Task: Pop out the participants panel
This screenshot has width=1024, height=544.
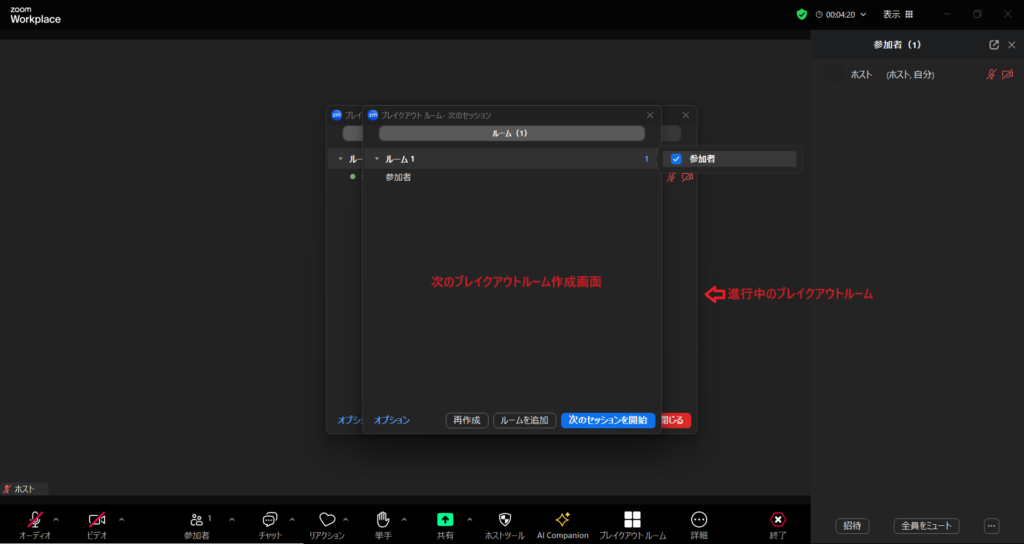Action: (x=993, y=45)
